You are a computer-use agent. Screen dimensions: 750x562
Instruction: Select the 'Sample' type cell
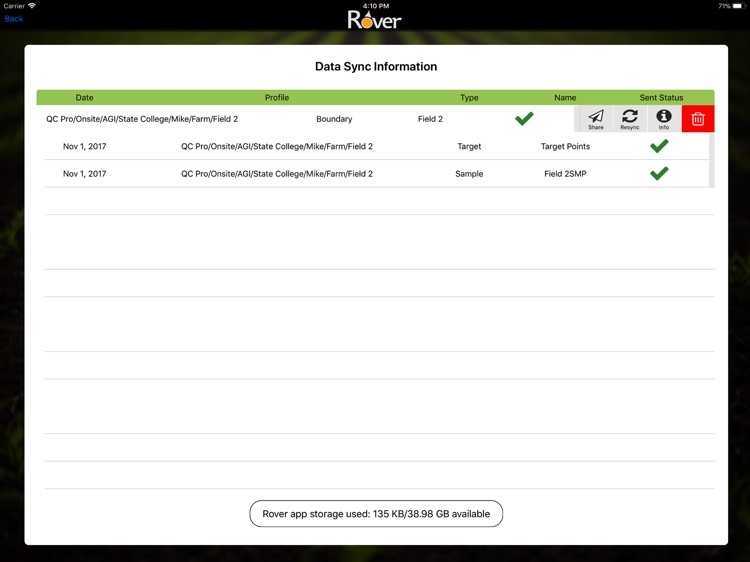469,174
